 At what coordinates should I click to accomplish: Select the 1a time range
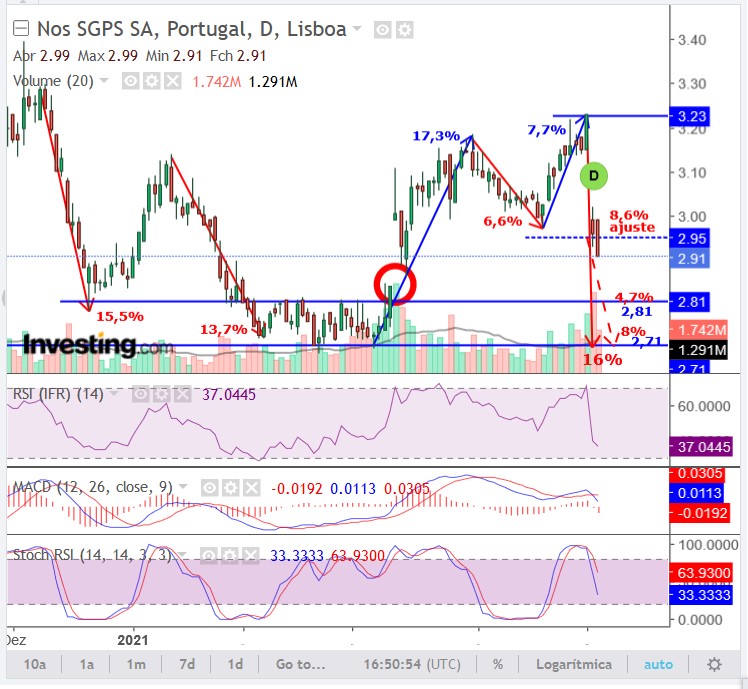86,664
